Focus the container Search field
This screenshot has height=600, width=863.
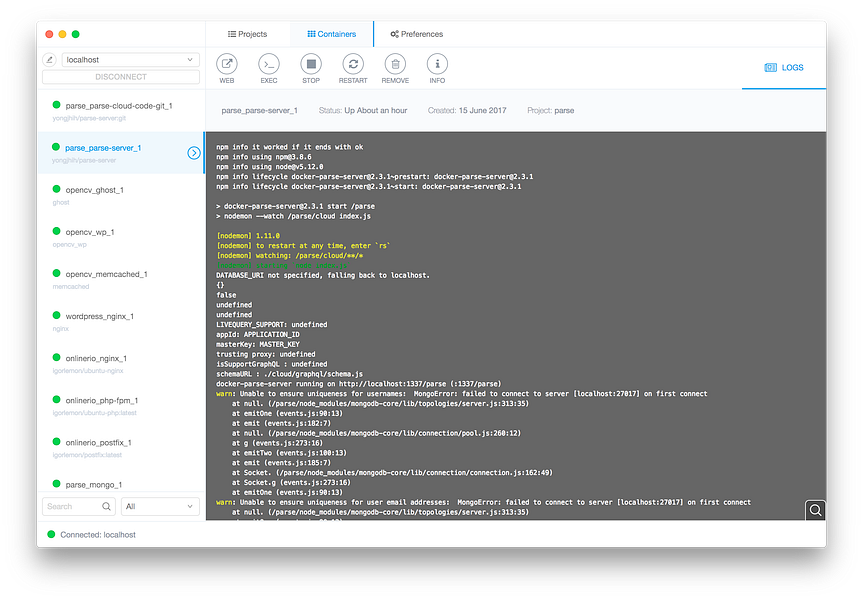pyautogui.click(x=79, y=506)
